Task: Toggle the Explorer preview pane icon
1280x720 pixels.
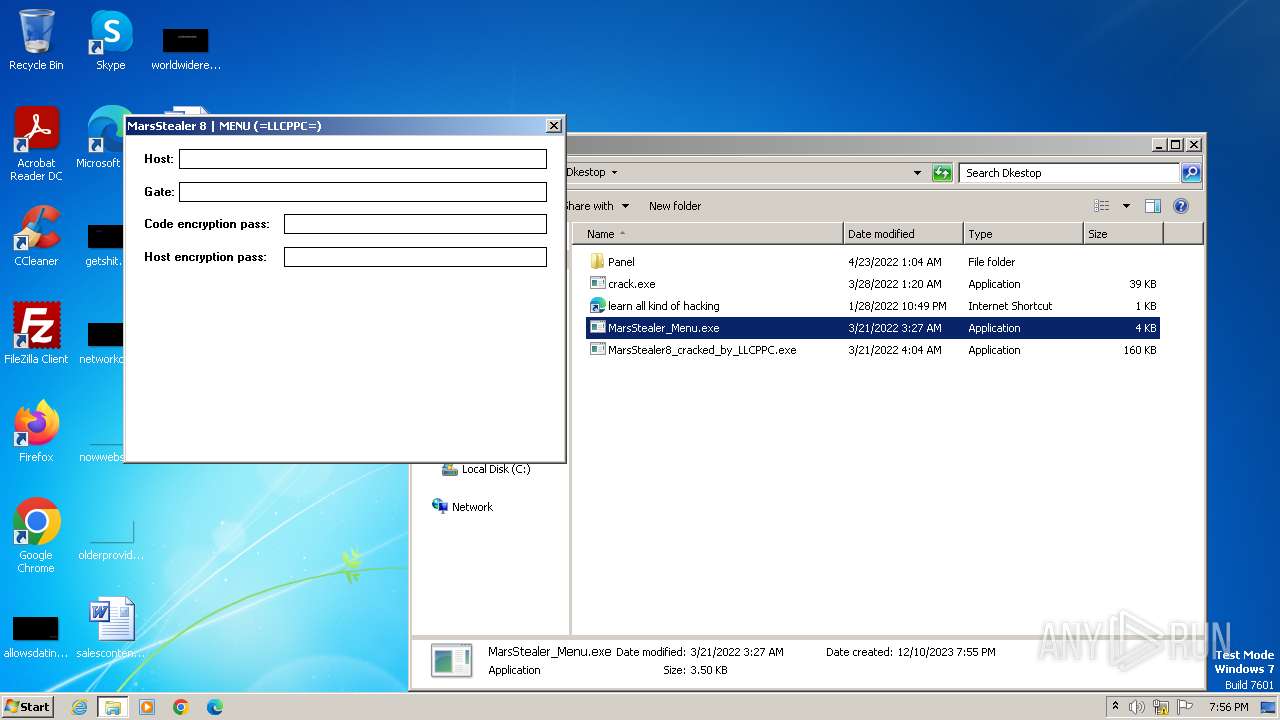Action: click(x=1152, y=206)
